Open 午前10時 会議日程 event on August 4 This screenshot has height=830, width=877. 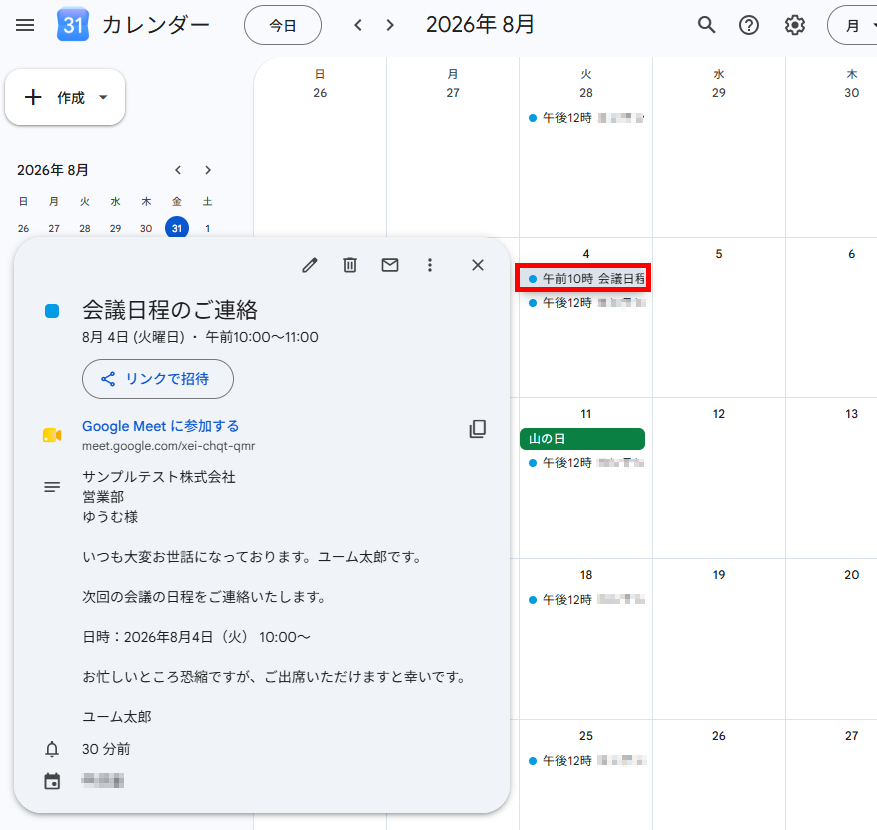[x=583, y=279]
